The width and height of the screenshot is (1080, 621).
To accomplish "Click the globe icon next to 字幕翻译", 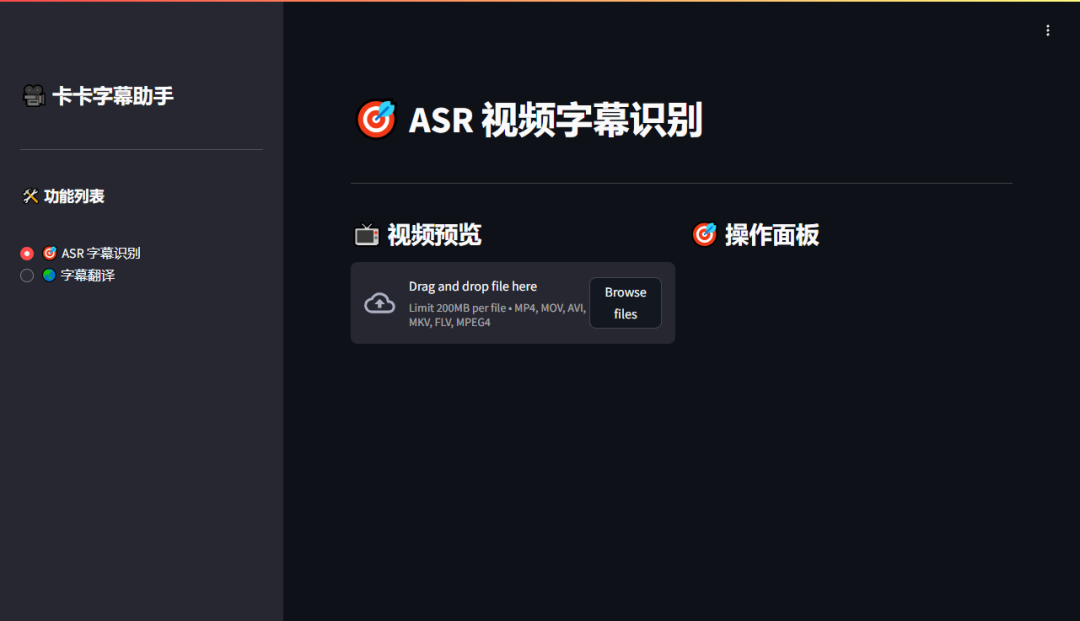I will [51, 275].
